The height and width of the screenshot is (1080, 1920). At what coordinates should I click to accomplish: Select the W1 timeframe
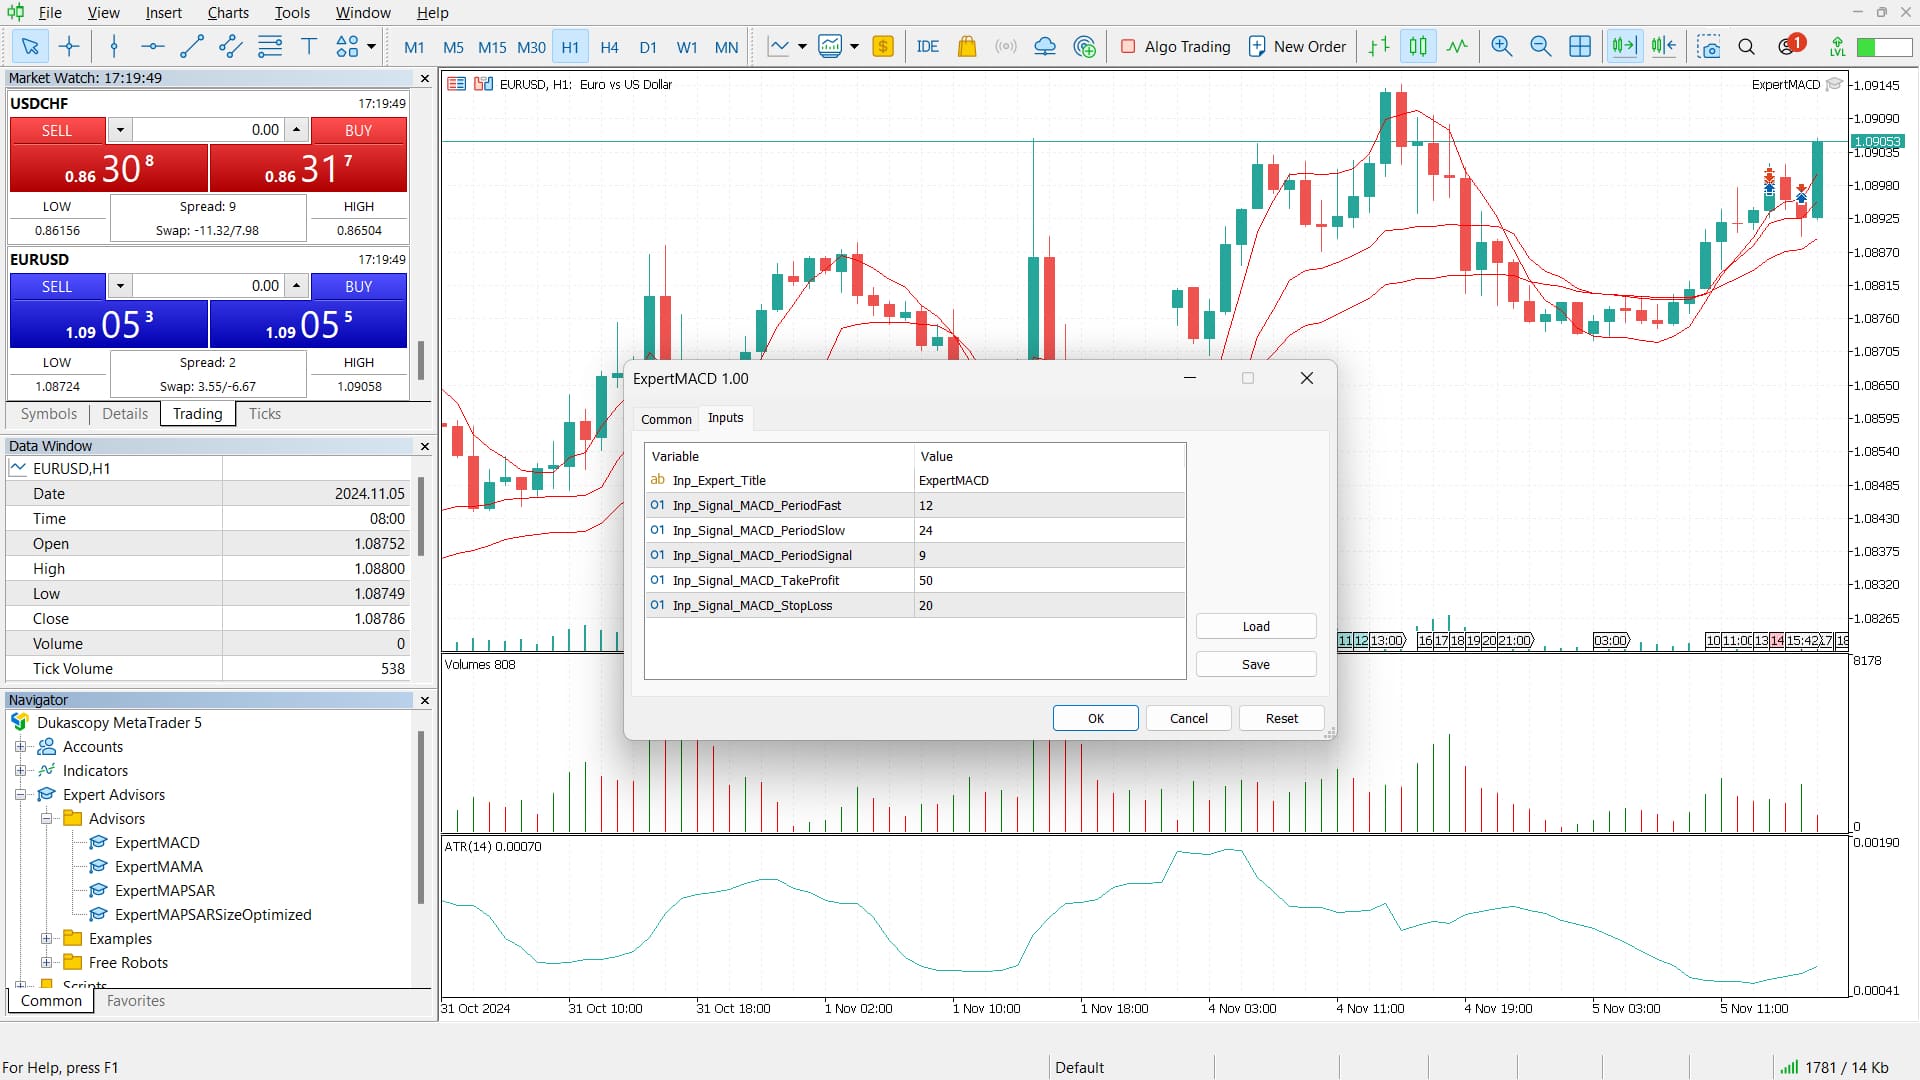coord(687,47)
